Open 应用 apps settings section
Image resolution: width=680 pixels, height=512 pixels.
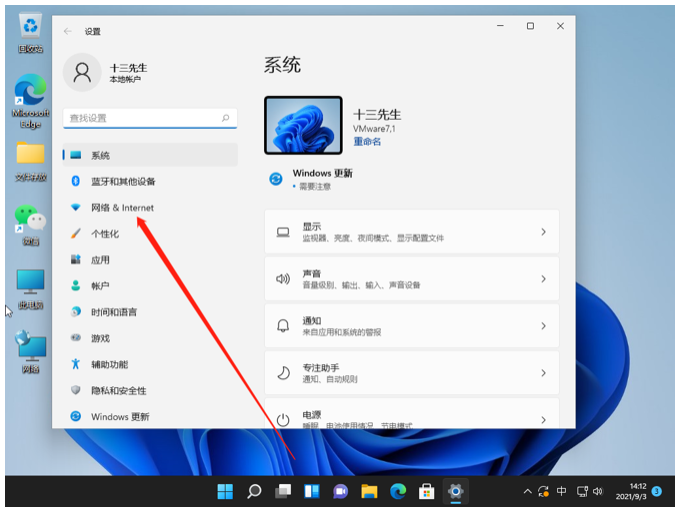coord(100,259)
